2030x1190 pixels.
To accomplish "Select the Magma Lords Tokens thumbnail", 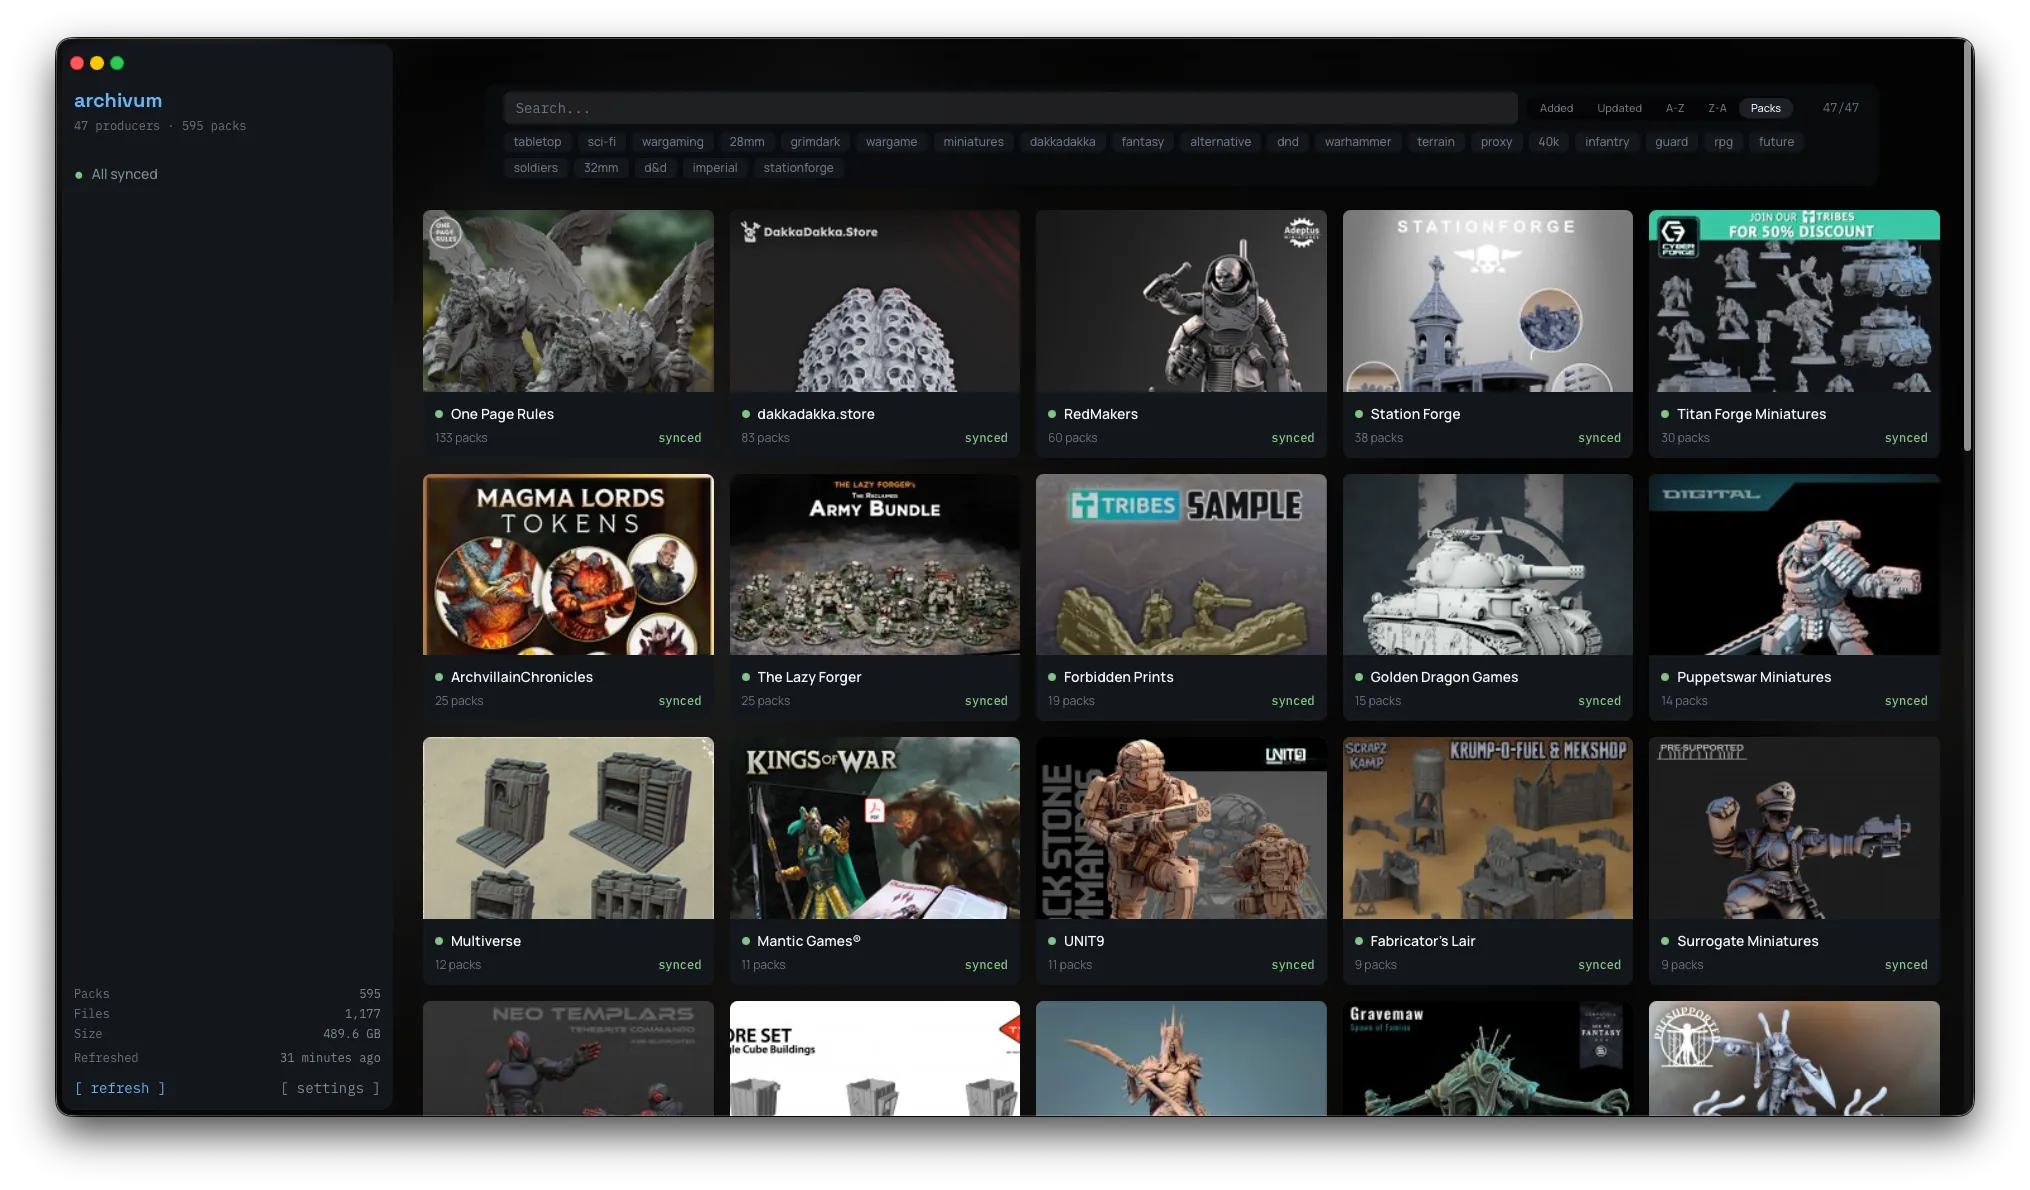I will click(568, 564).
